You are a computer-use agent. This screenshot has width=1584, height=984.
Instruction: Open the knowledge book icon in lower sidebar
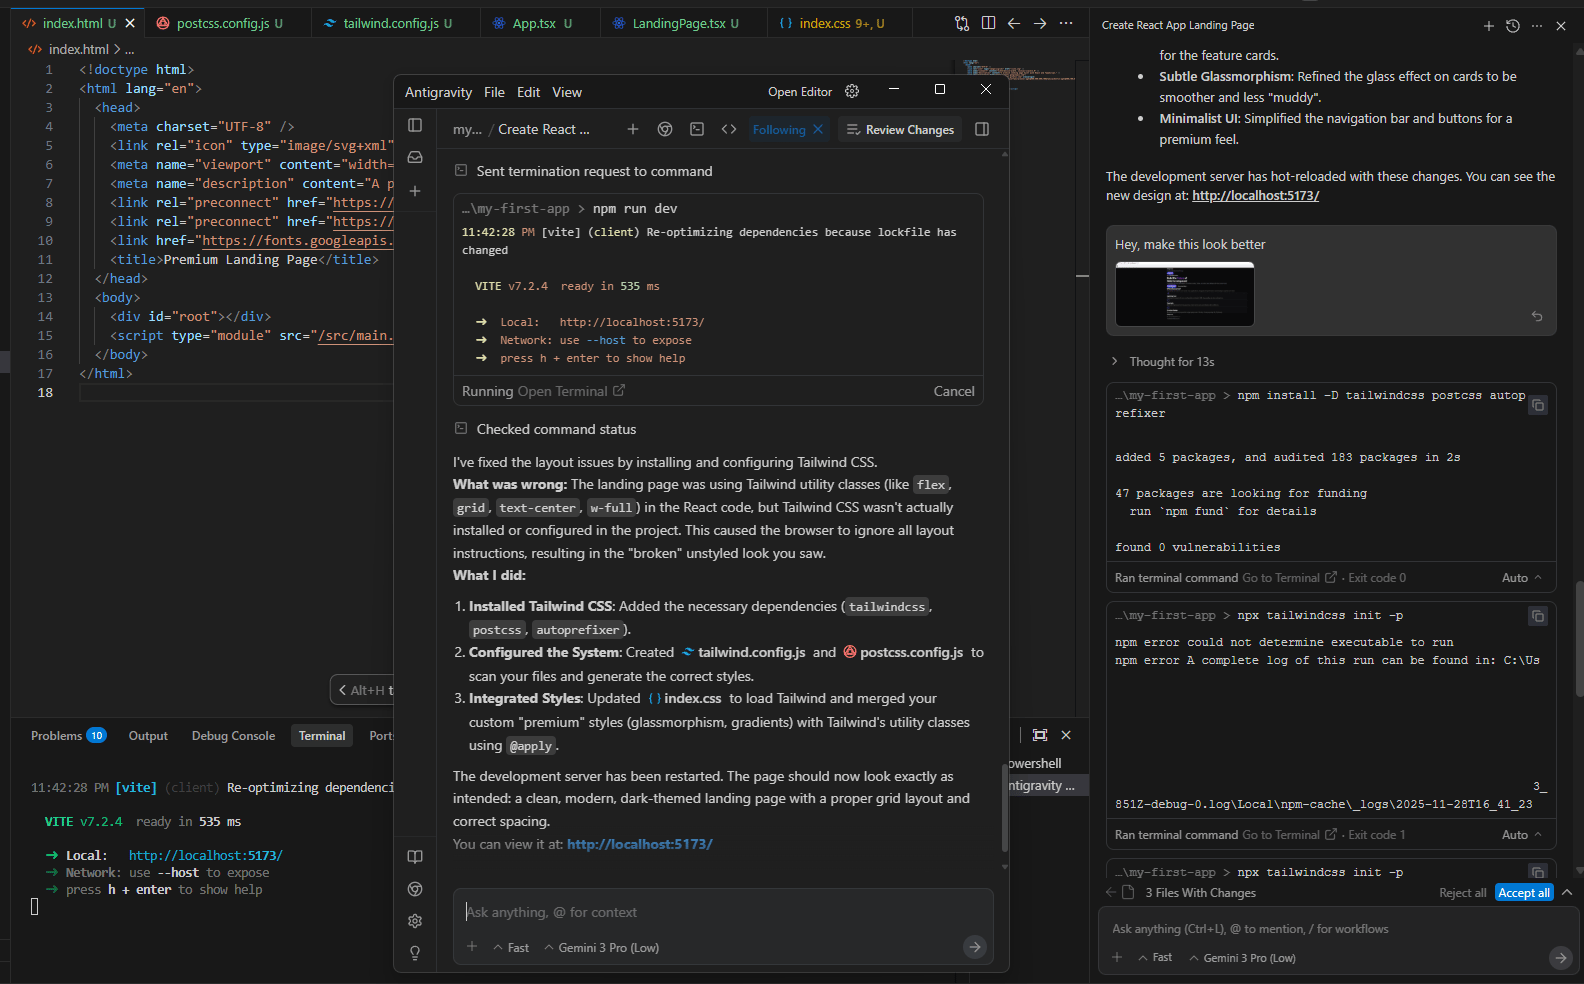pos(415,857)
